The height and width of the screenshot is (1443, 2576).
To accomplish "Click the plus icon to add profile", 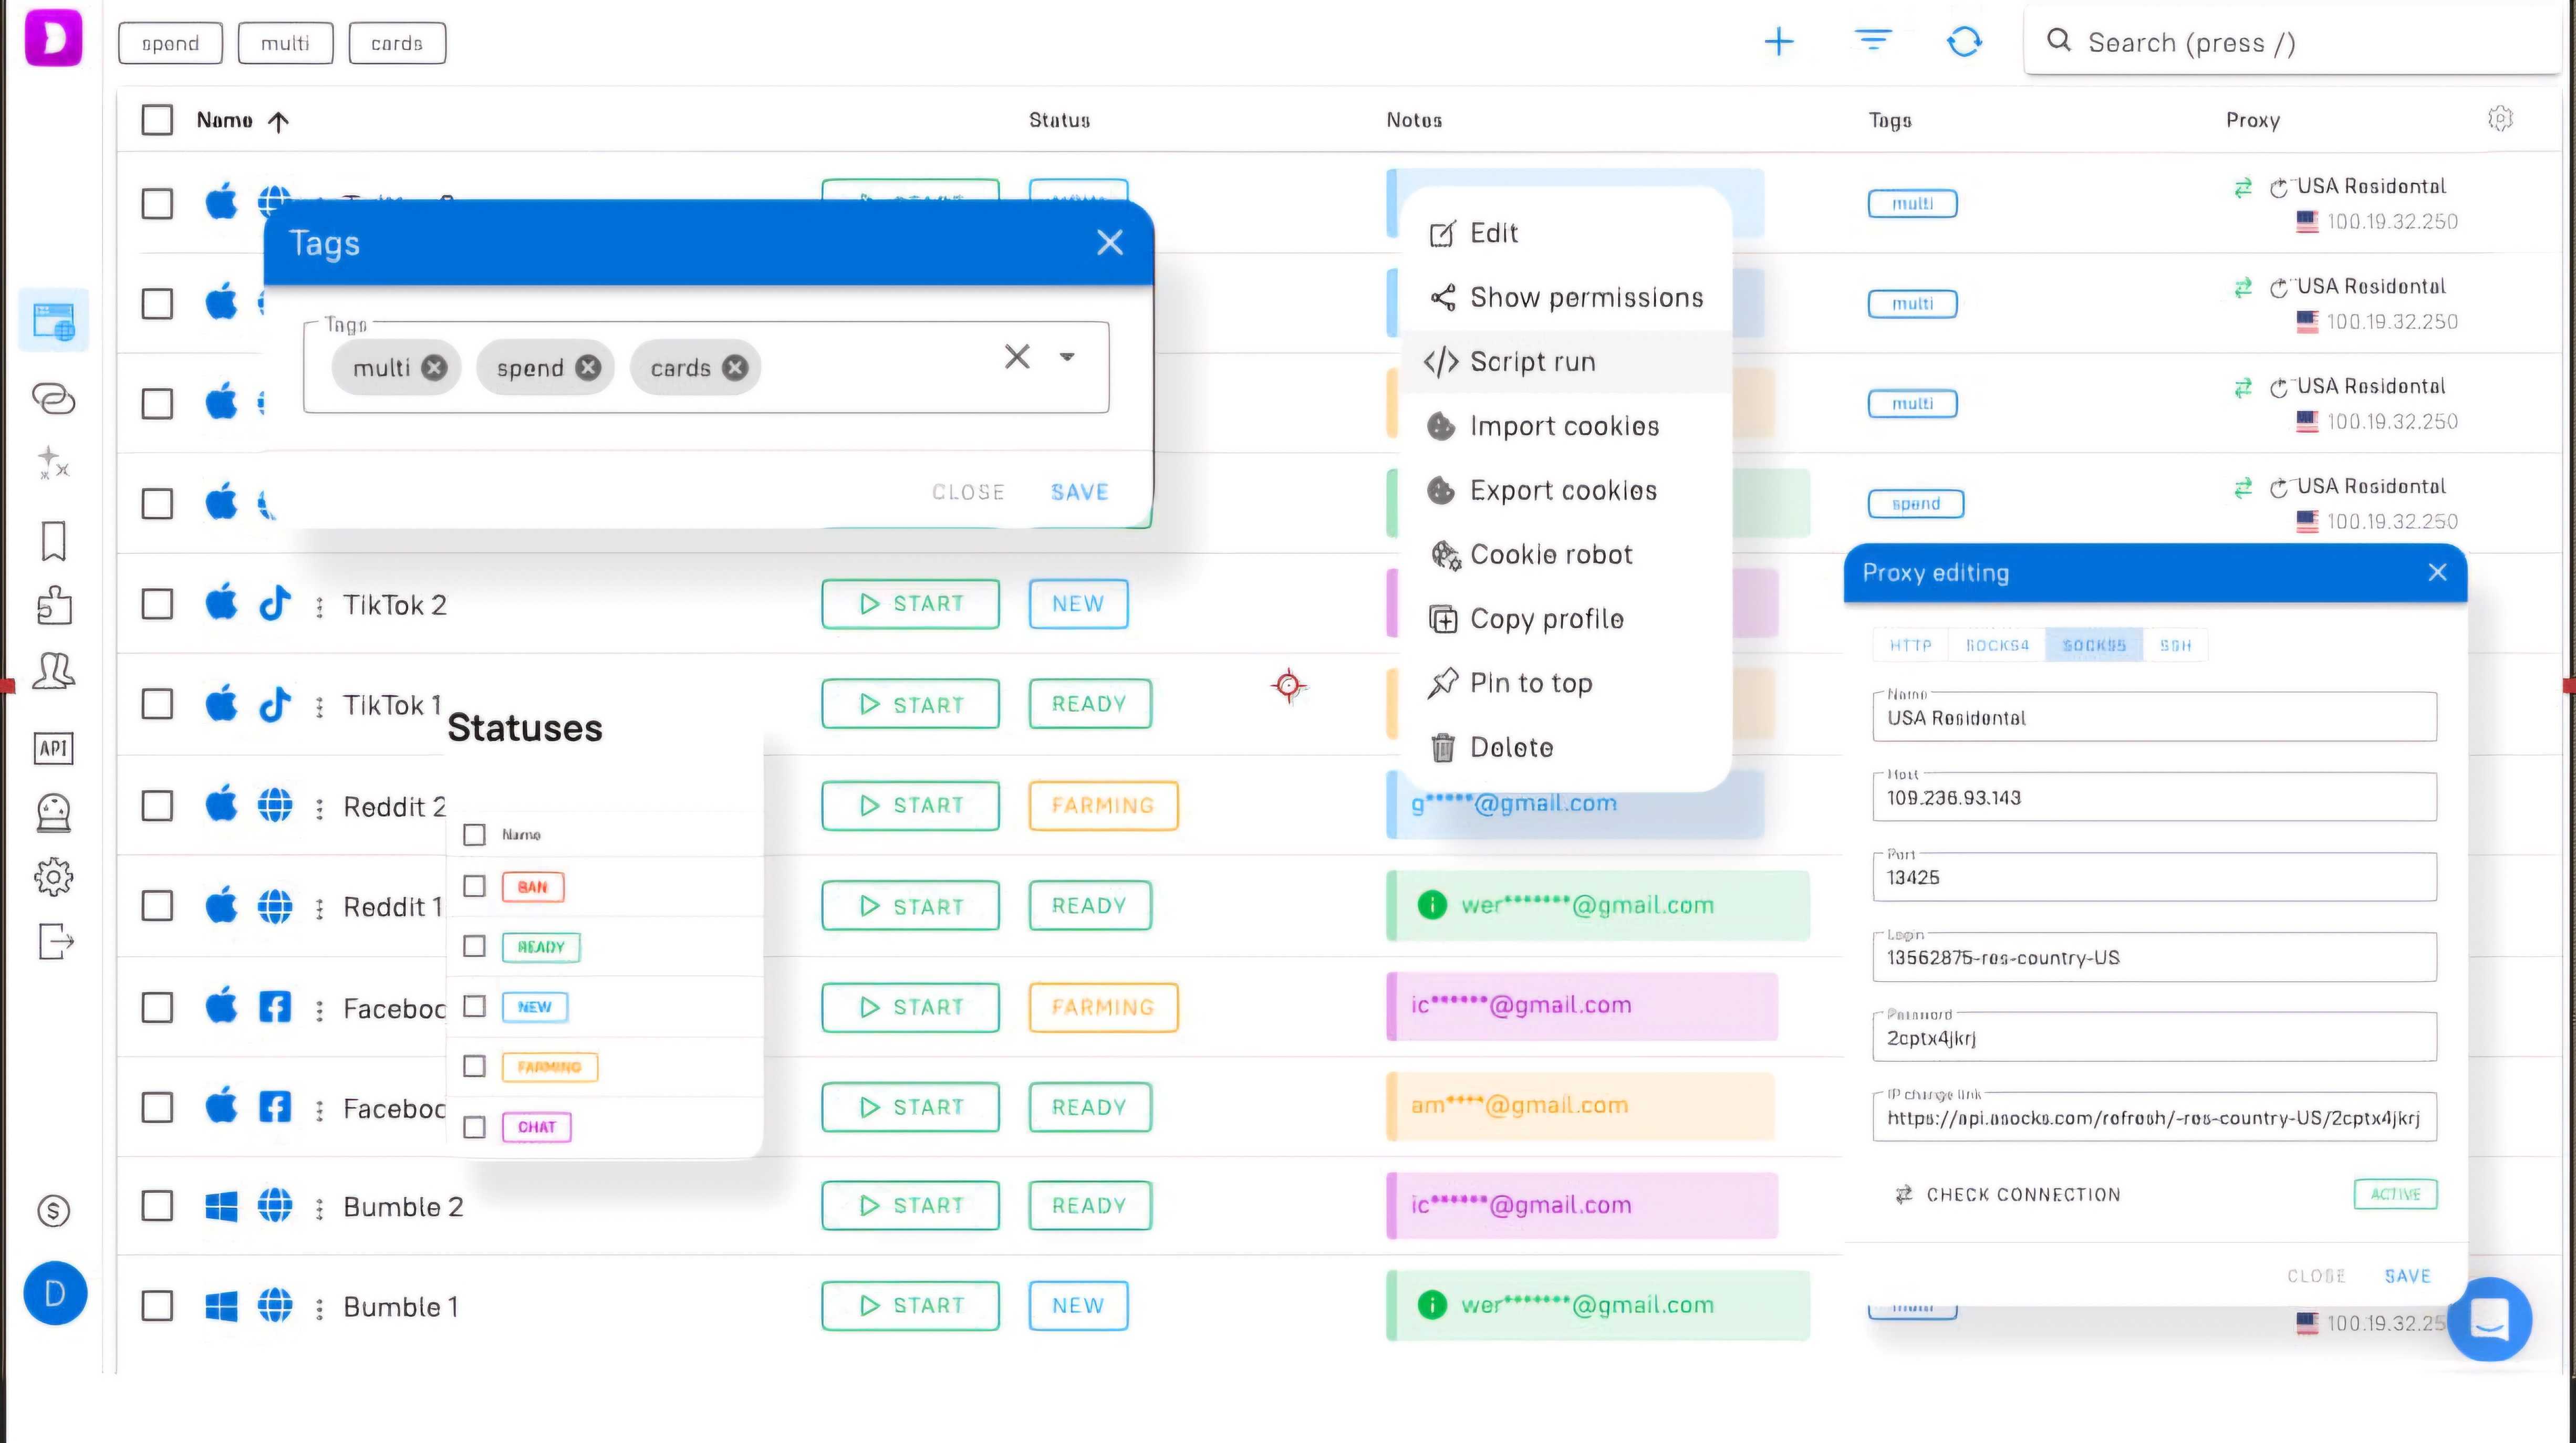I will tap(1778, 42).
